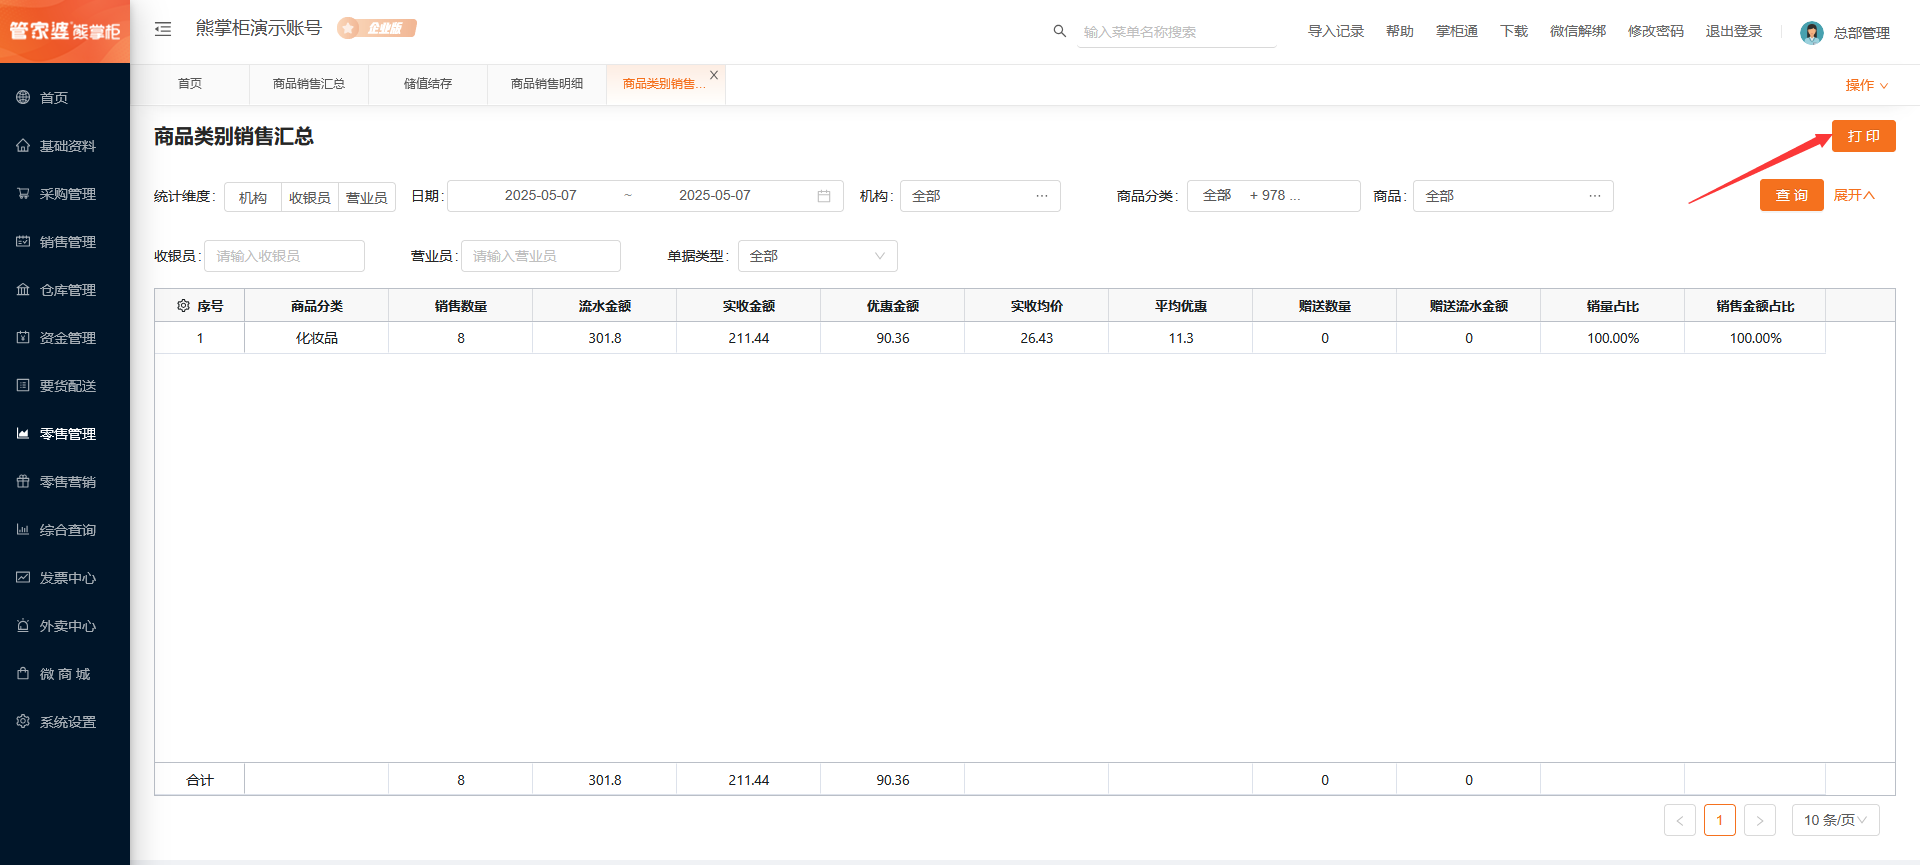
Task: Click the sidebar collapse menu icon
Action: click(163, 30)
